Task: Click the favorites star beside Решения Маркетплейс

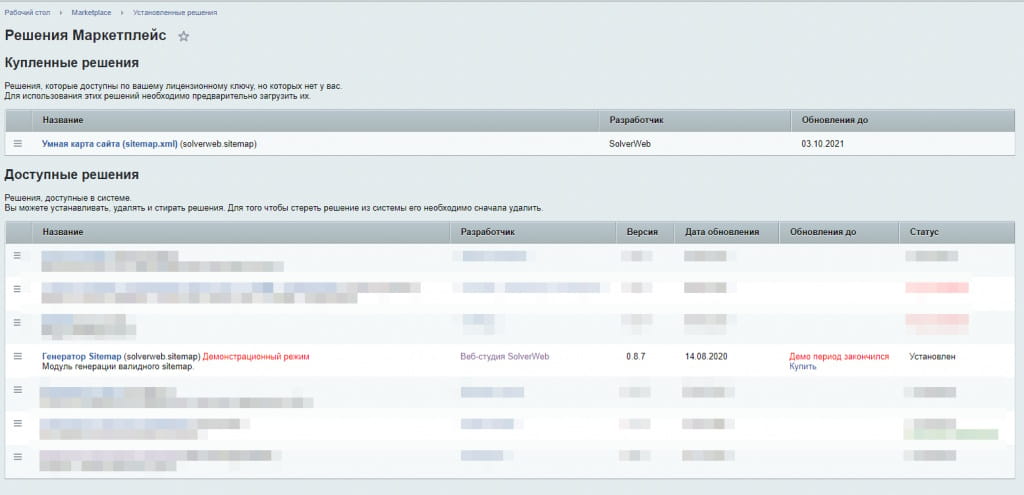Action: pyautogui.click(x=183, y=36)
